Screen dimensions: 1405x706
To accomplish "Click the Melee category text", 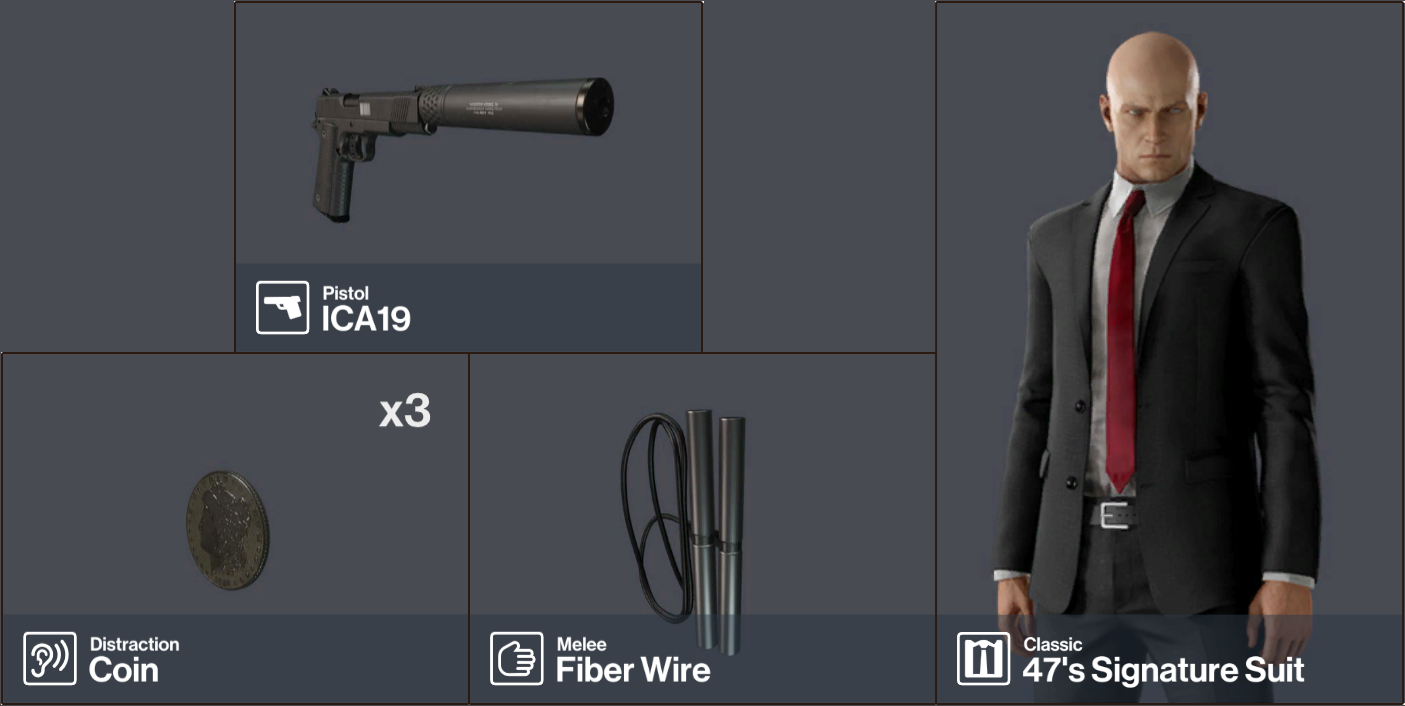I will point(581,644).
